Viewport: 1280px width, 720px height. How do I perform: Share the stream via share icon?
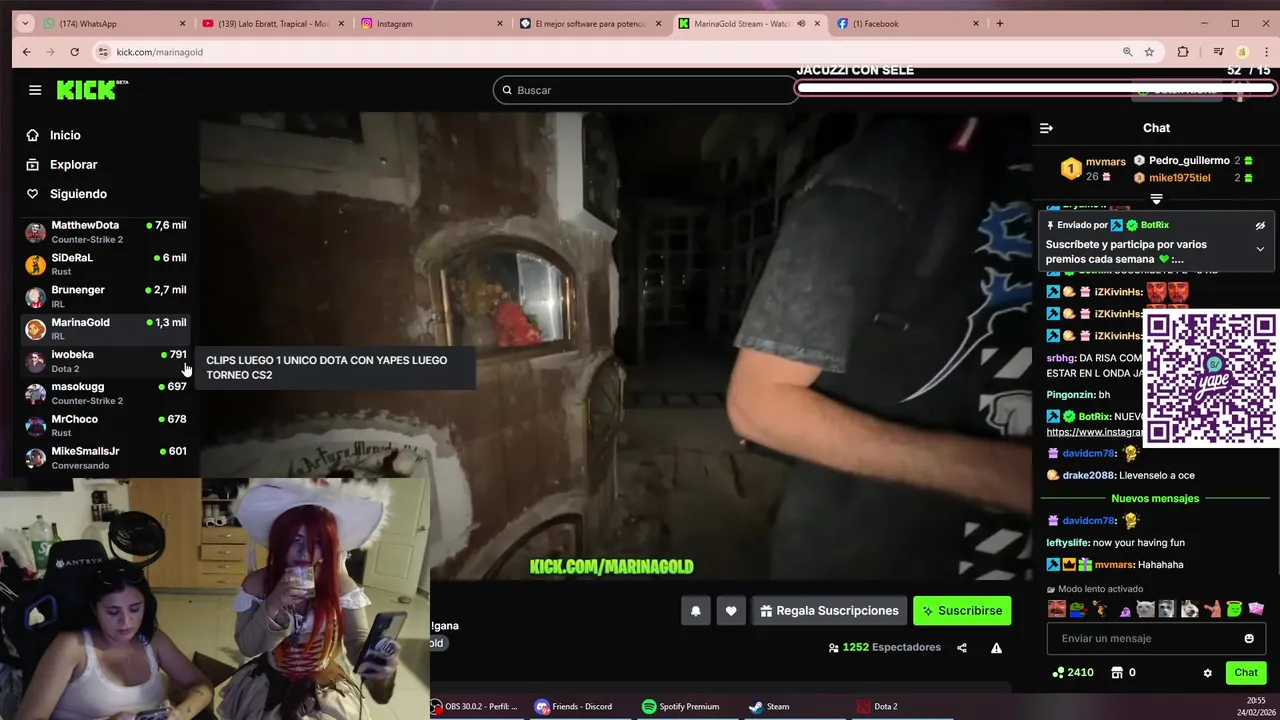(x=962, y=648)
